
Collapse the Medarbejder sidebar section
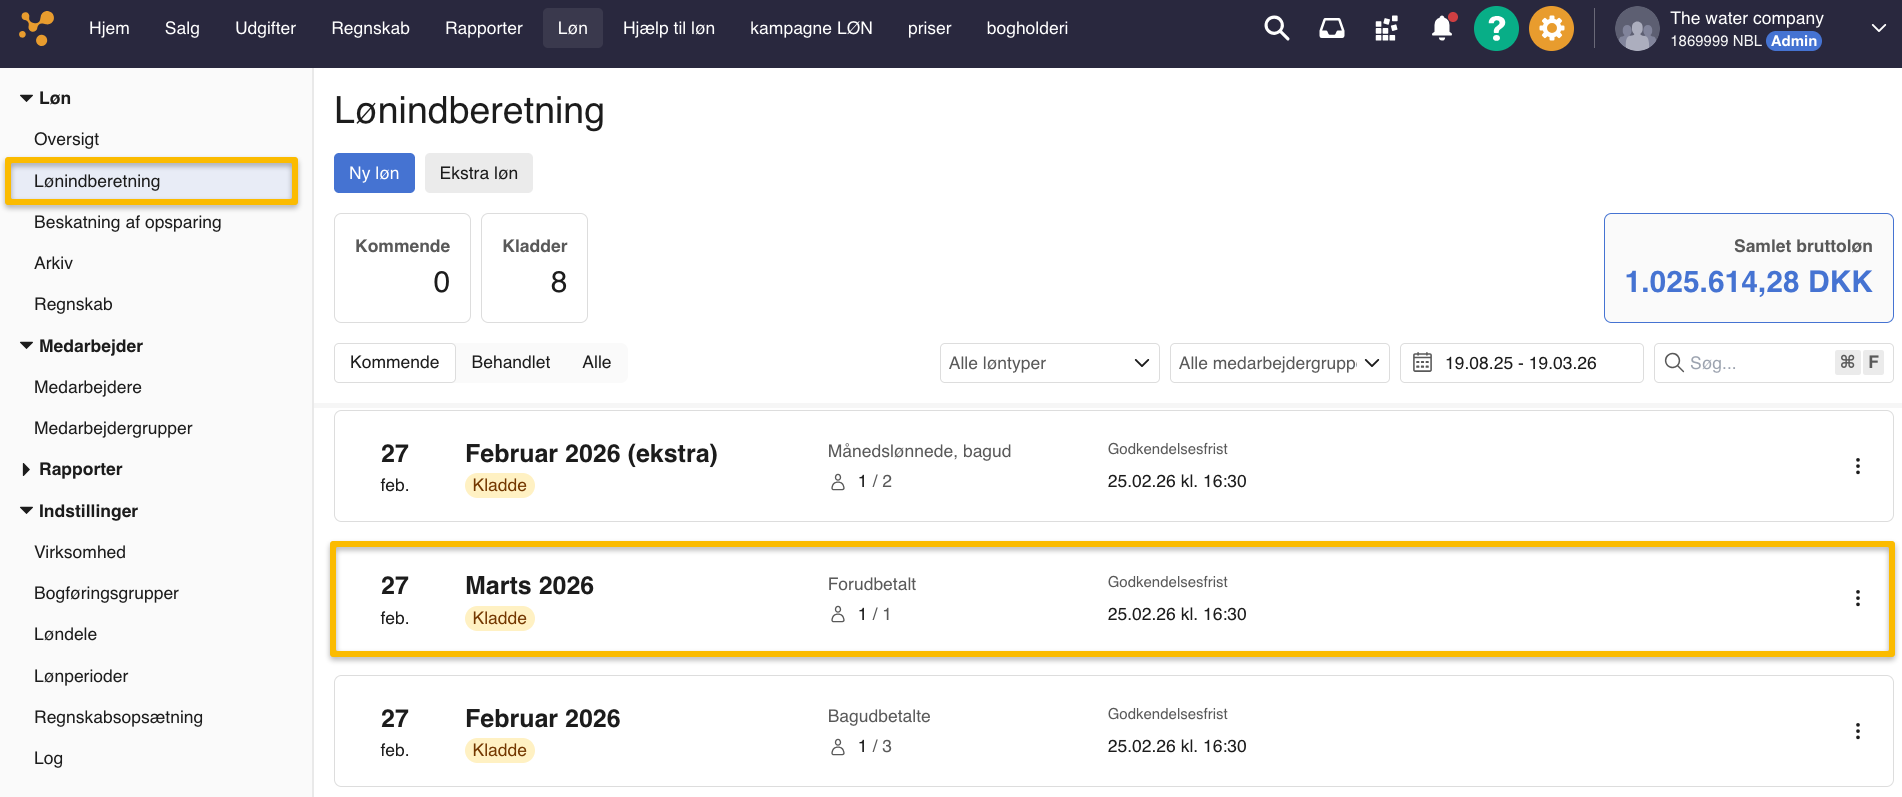click(x=27, y=346)
